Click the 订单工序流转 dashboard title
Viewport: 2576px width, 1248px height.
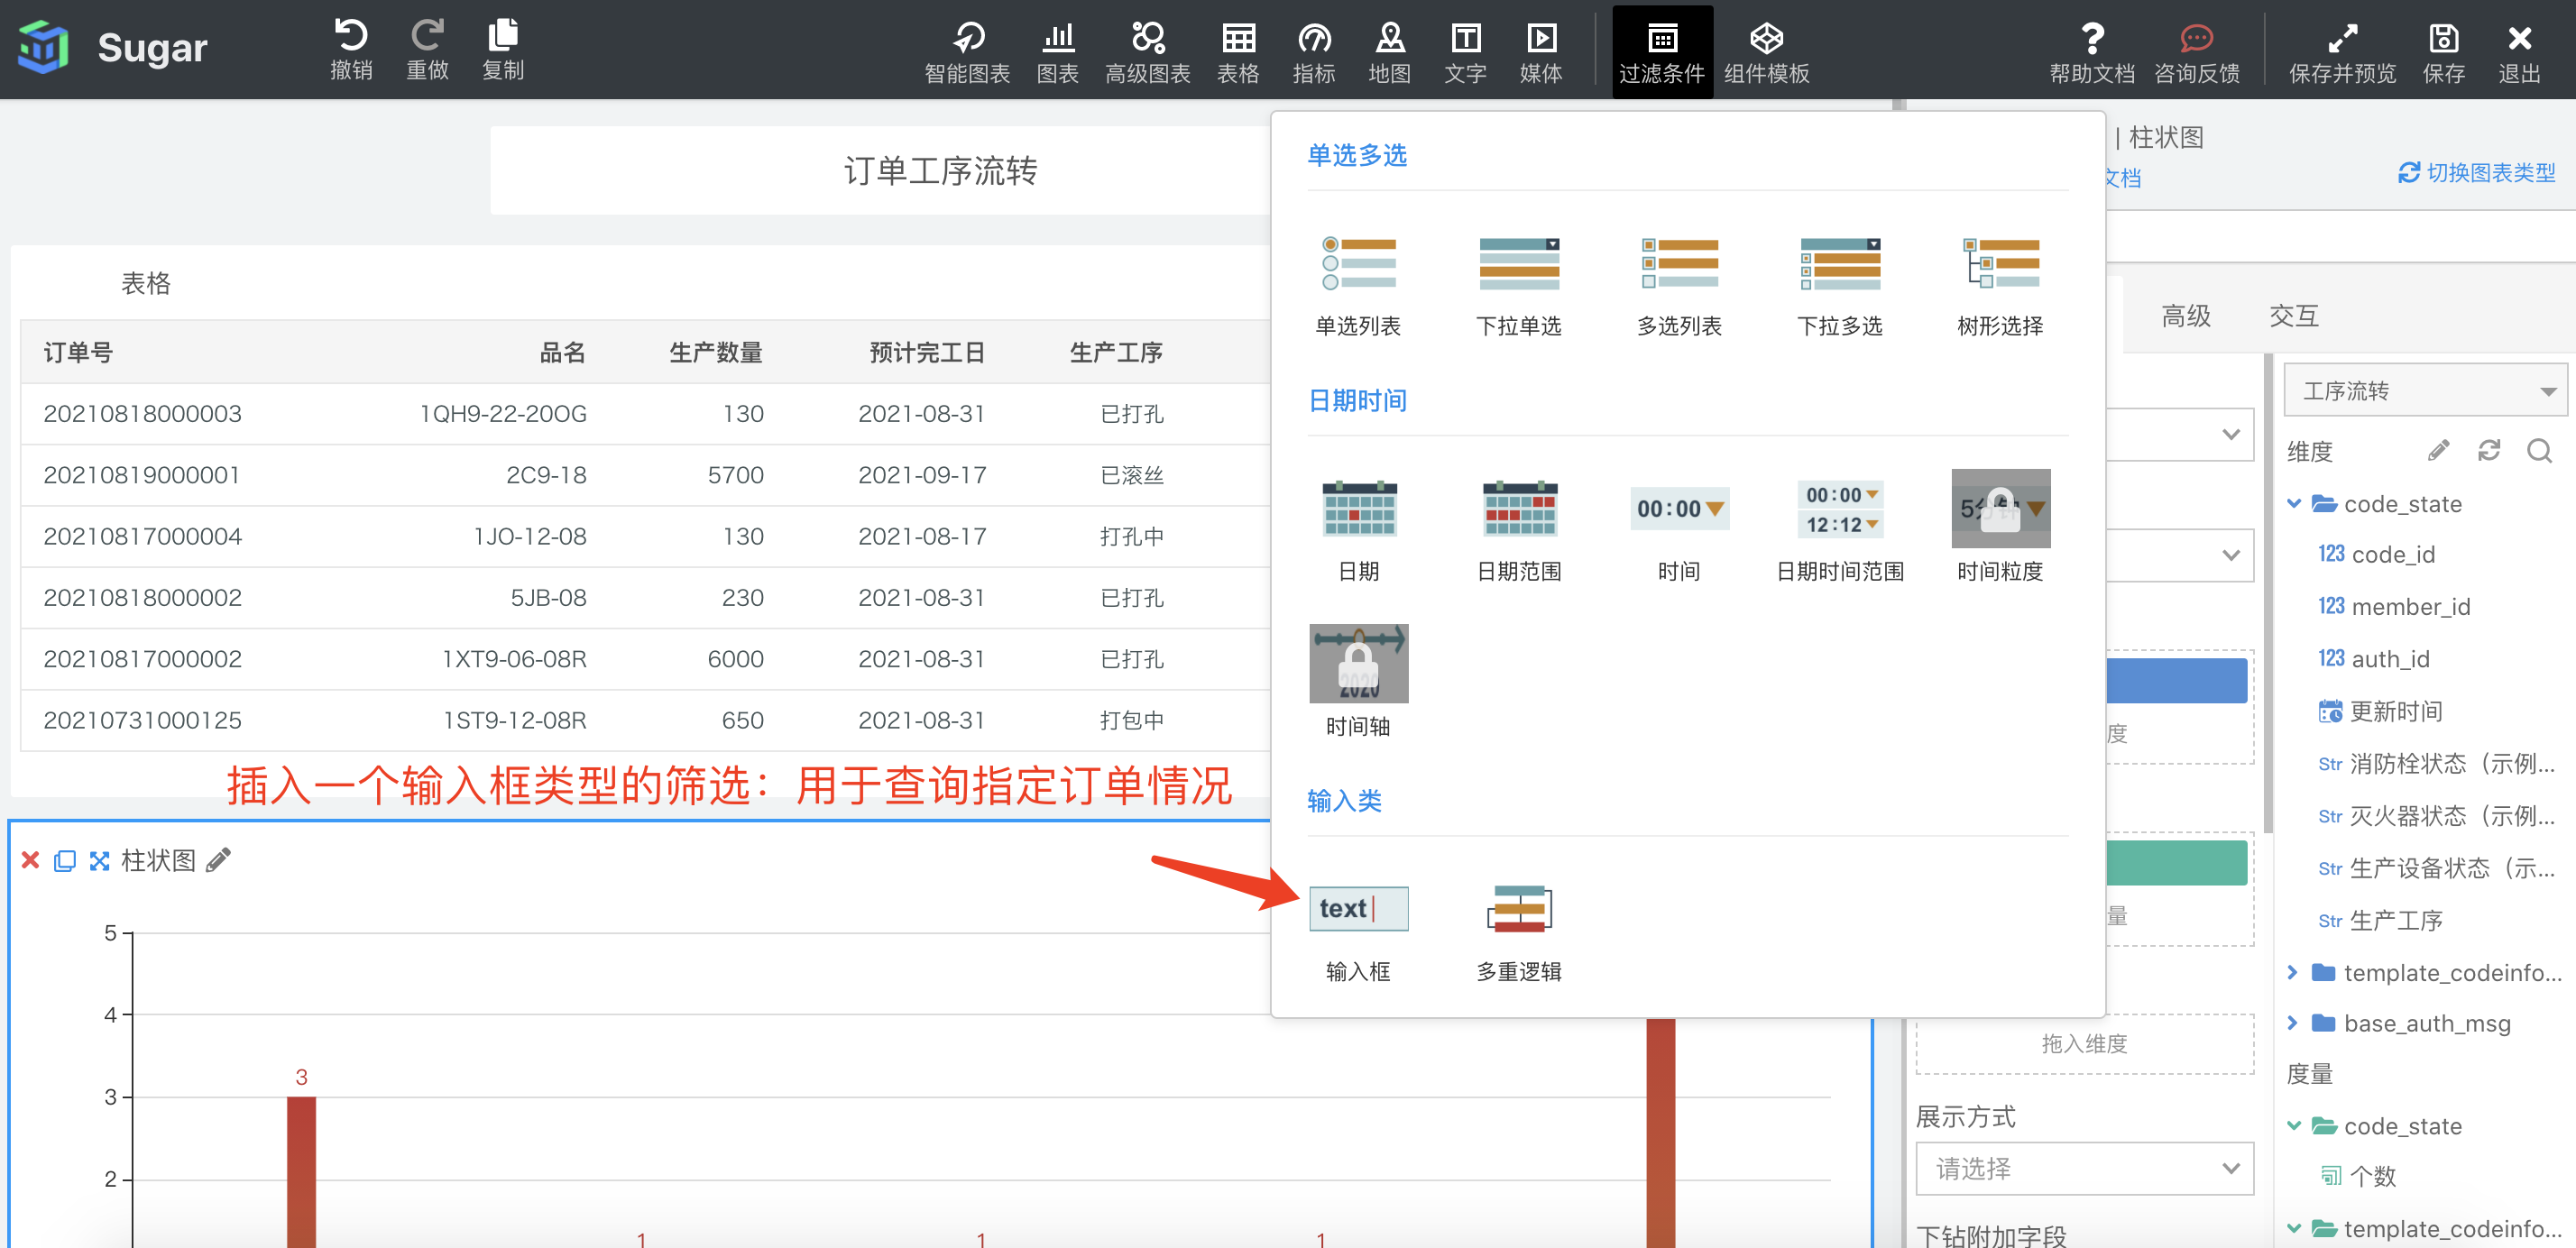tap(940, 170)
